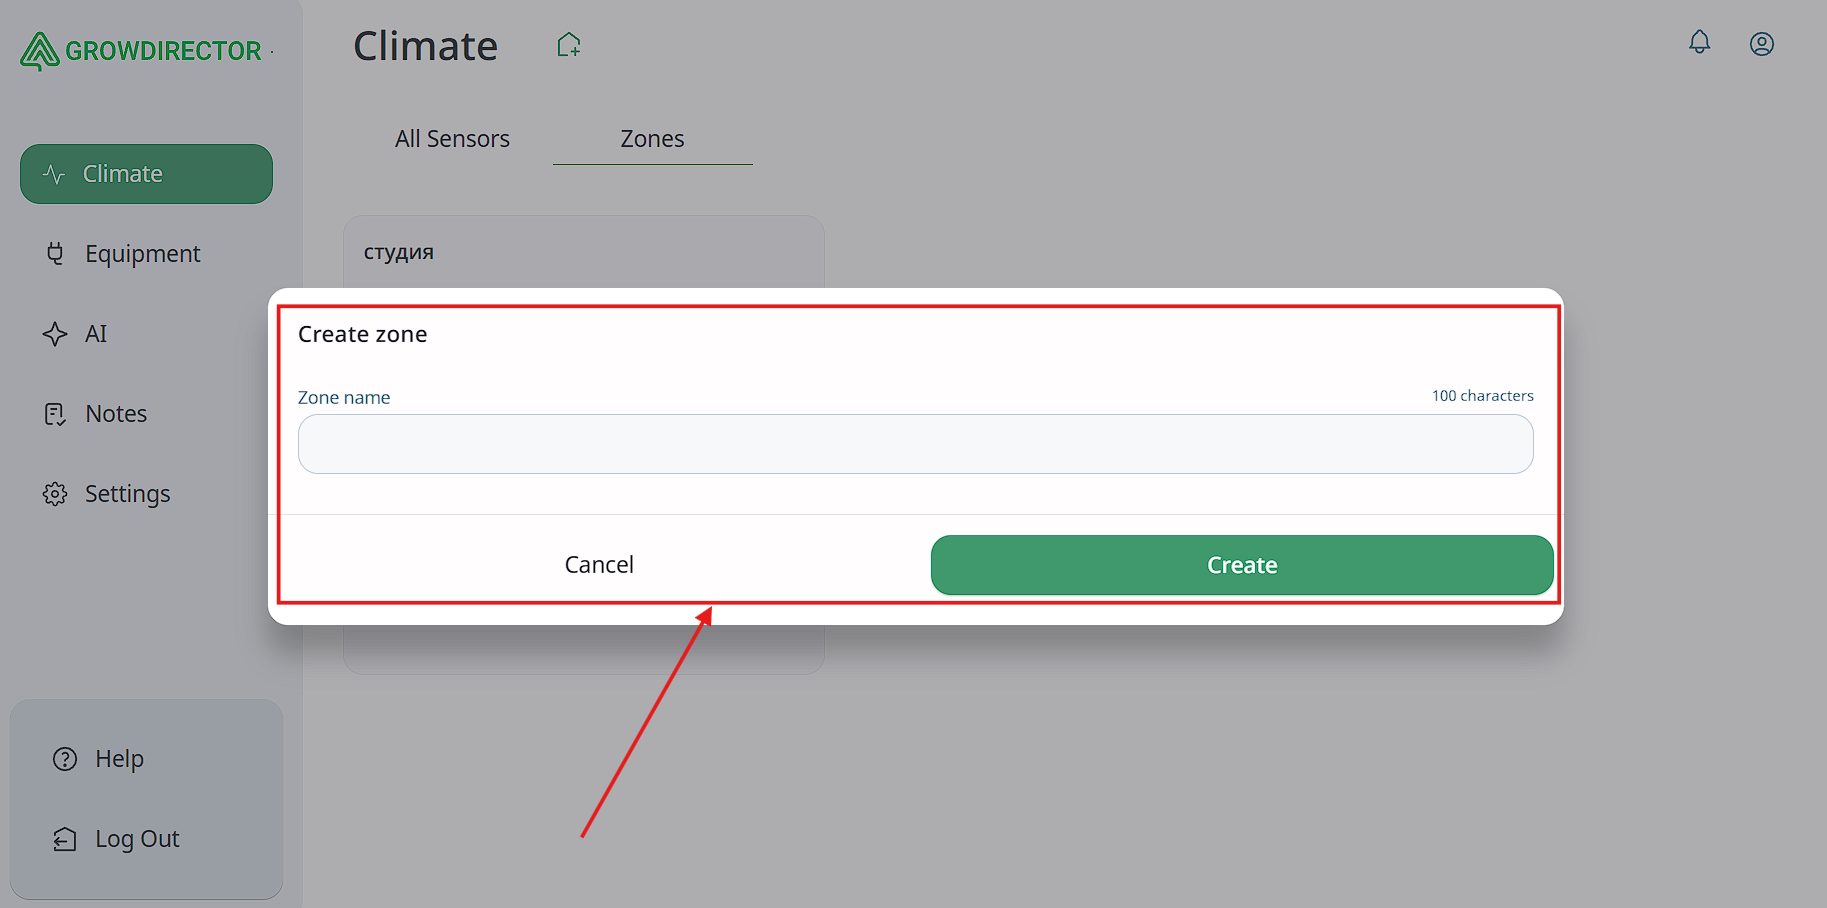Open the студия zone card

pyautogui.click(x=583, y=252)
